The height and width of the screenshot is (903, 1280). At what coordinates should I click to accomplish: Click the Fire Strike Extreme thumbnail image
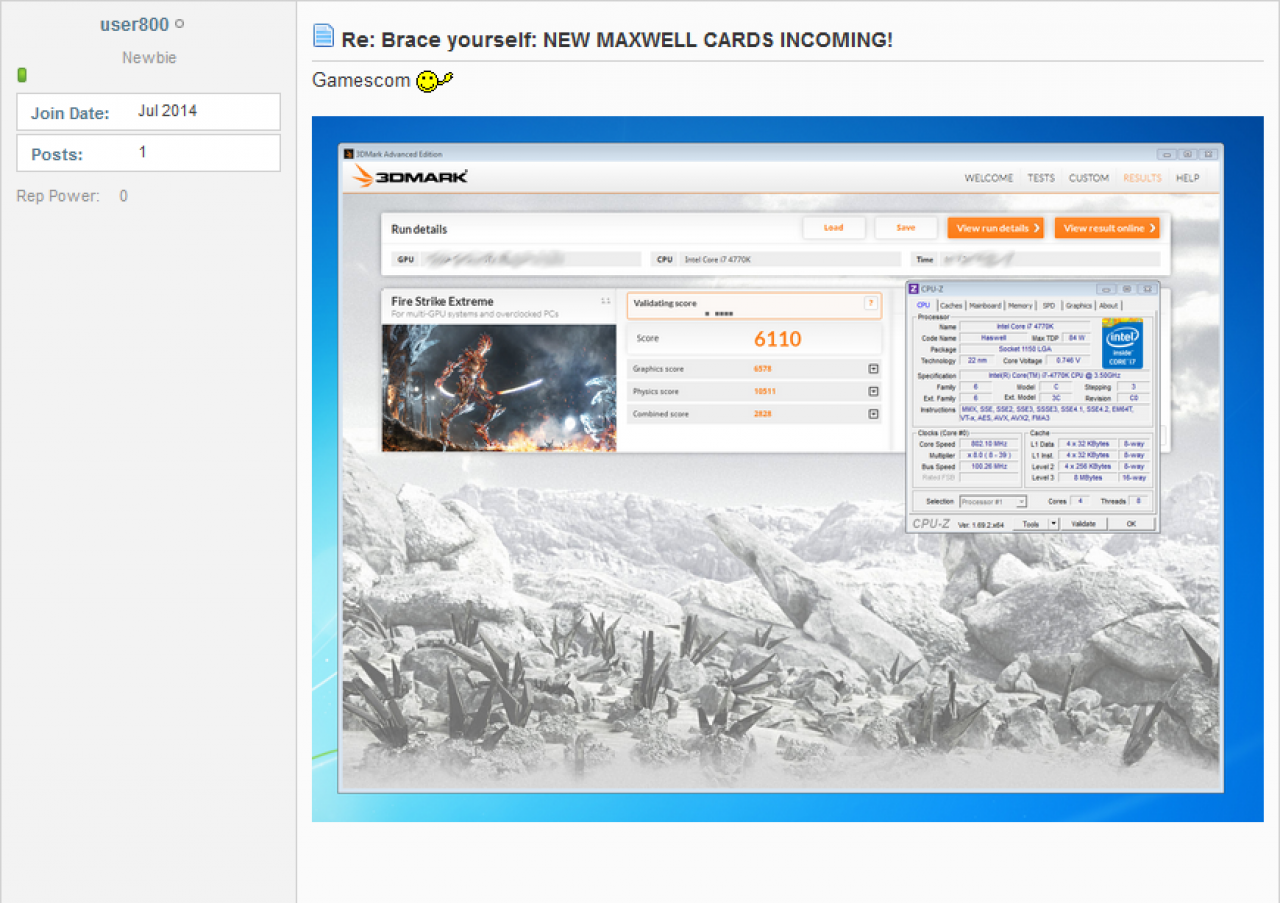[499, 387]
